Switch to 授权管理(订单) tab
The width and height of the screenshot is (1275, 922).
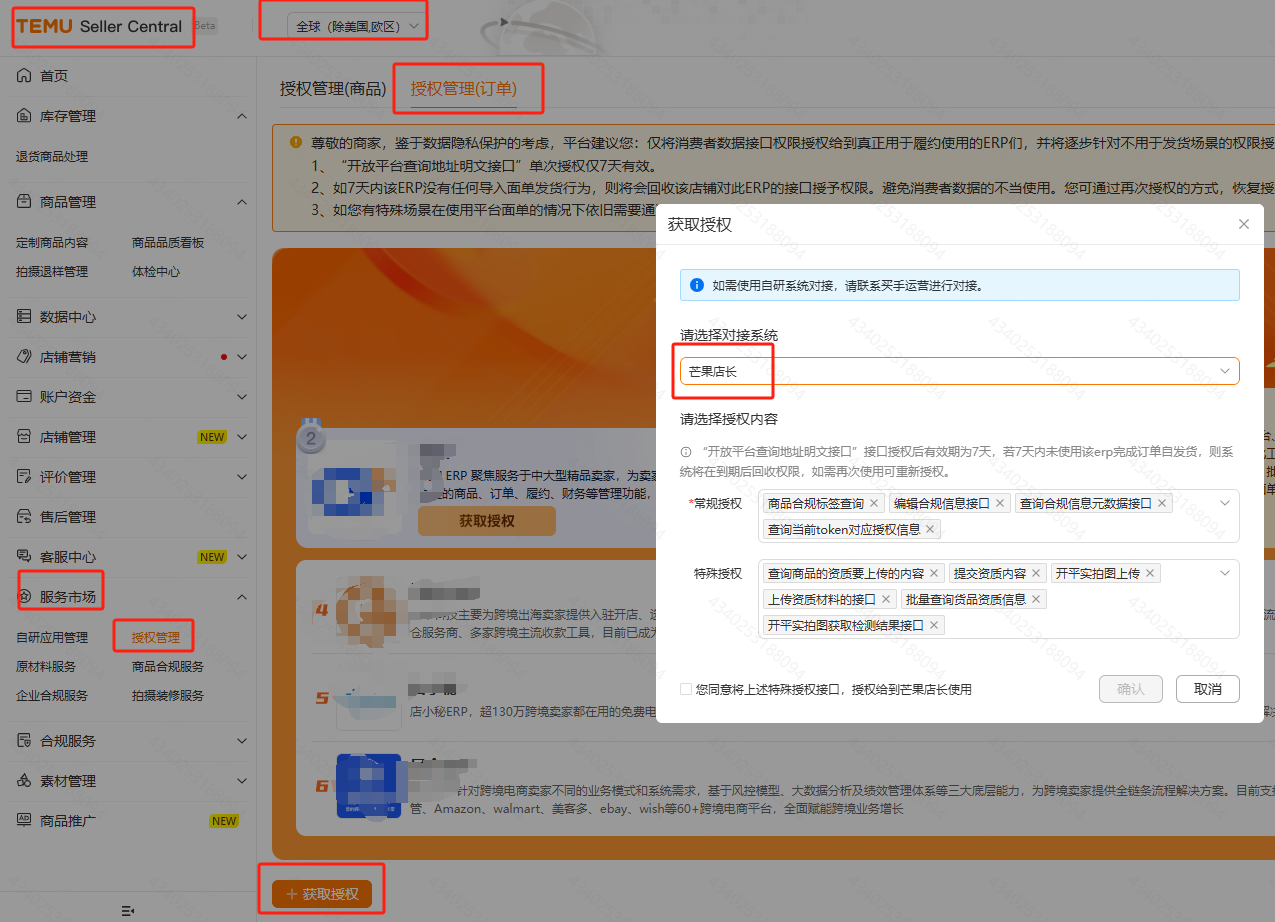coord(463,88)
